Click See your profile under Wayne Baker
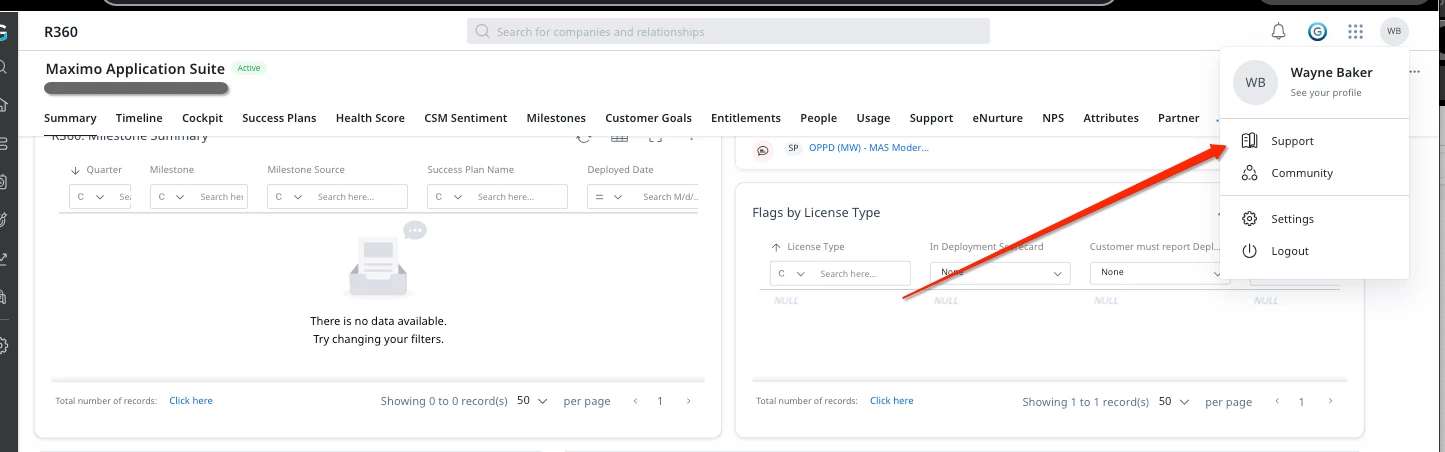The image size is (1445, 452). coord(1325,93)
